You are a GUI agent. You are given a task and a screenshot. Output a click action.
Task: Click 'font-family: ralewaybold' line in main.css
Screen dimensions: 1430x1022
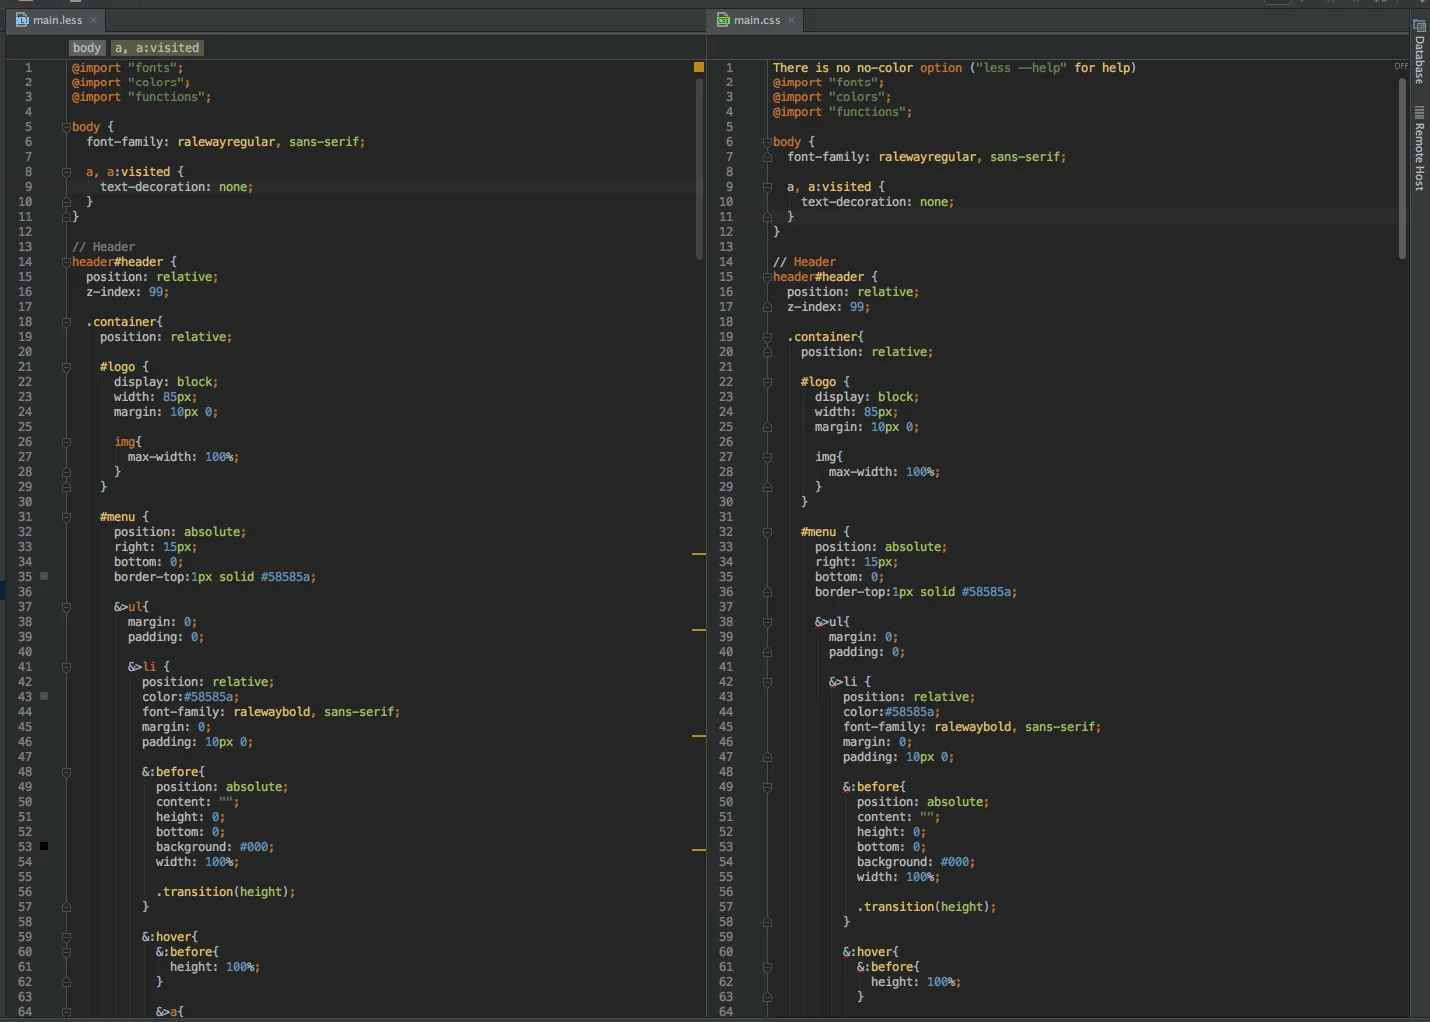pos(972,727)
